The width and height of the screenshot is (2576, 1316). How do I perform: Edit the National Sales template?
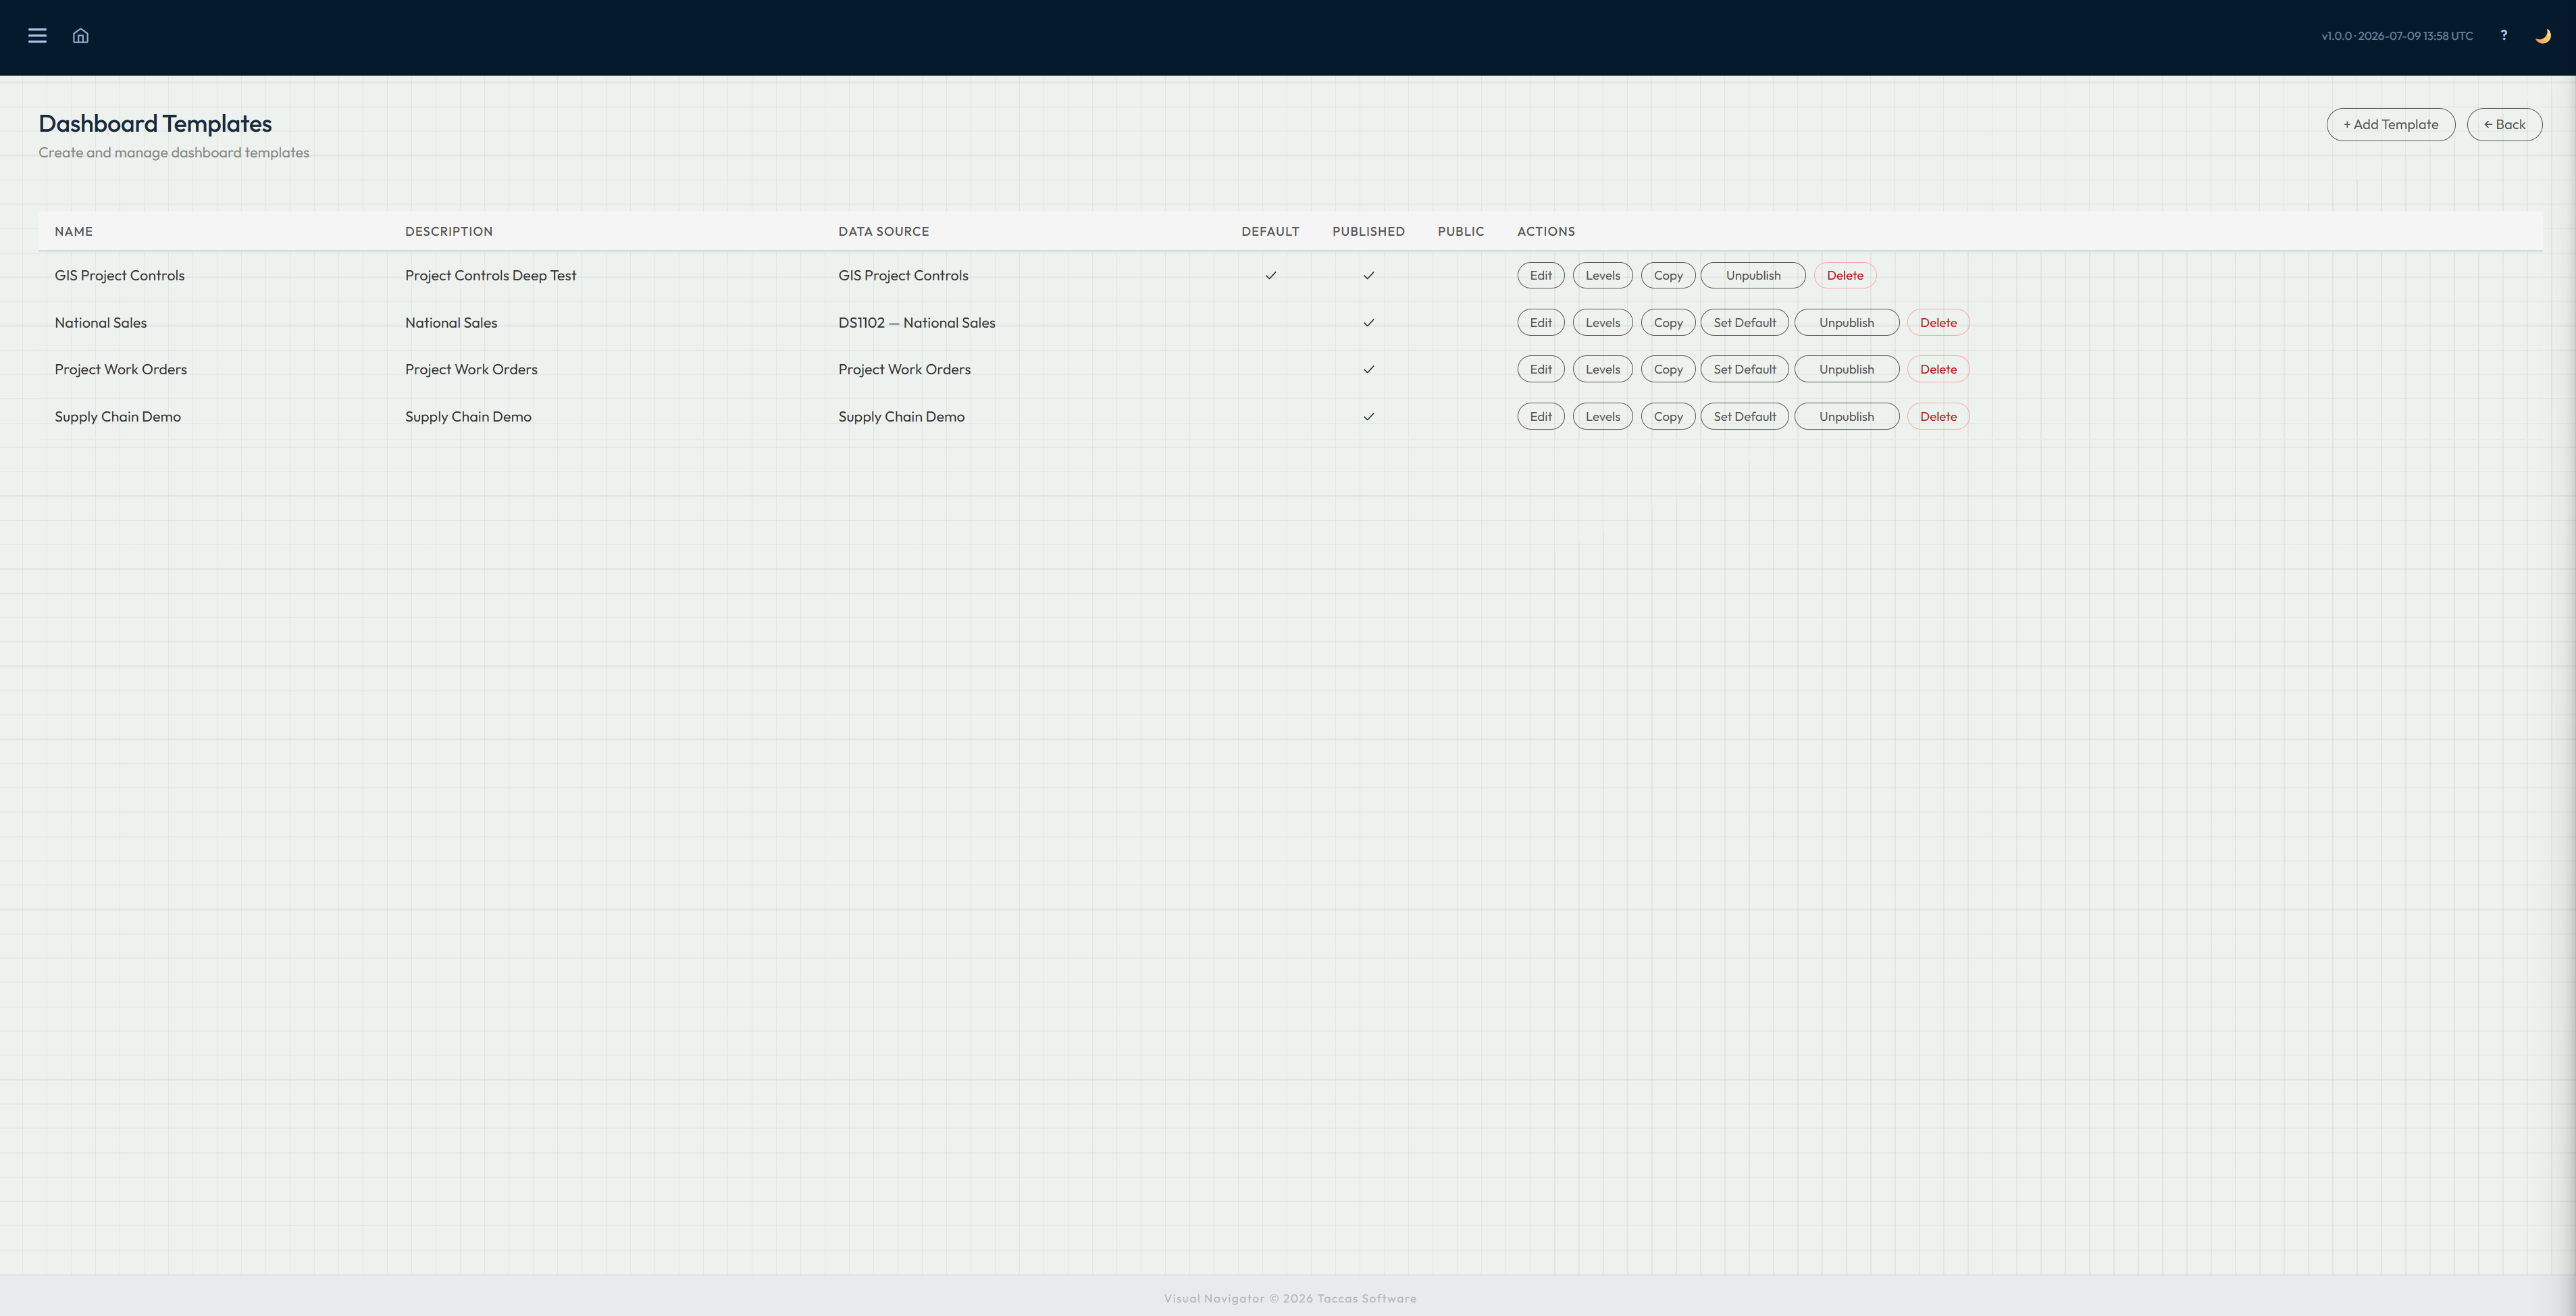click(1540, 323)
